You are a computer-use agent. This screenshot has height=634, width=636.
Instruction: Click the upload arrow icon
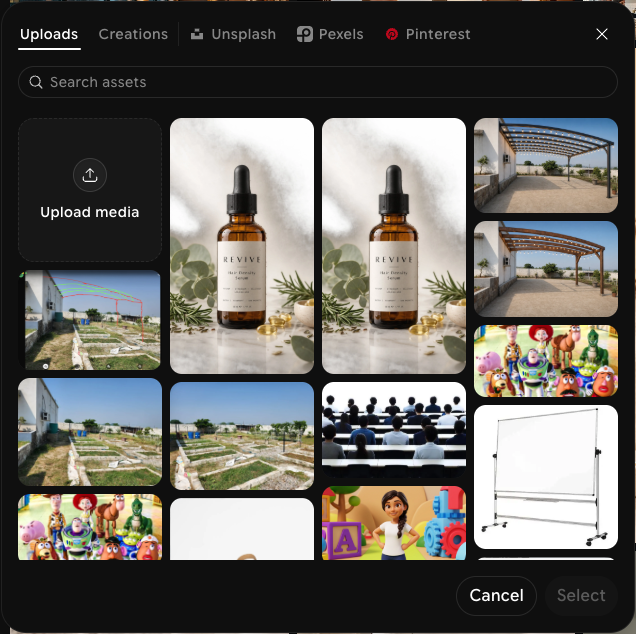[90, 175]
